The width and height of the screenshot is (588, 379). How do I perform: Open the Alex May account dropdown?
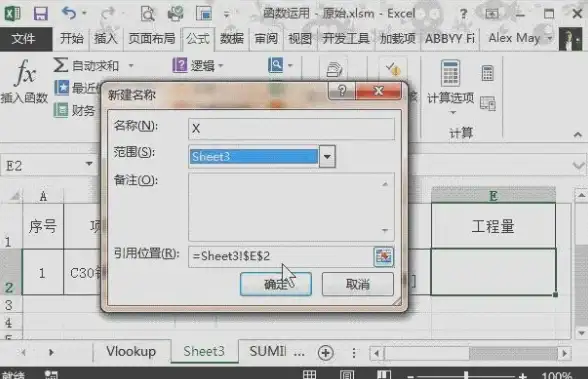coord(550,38)
